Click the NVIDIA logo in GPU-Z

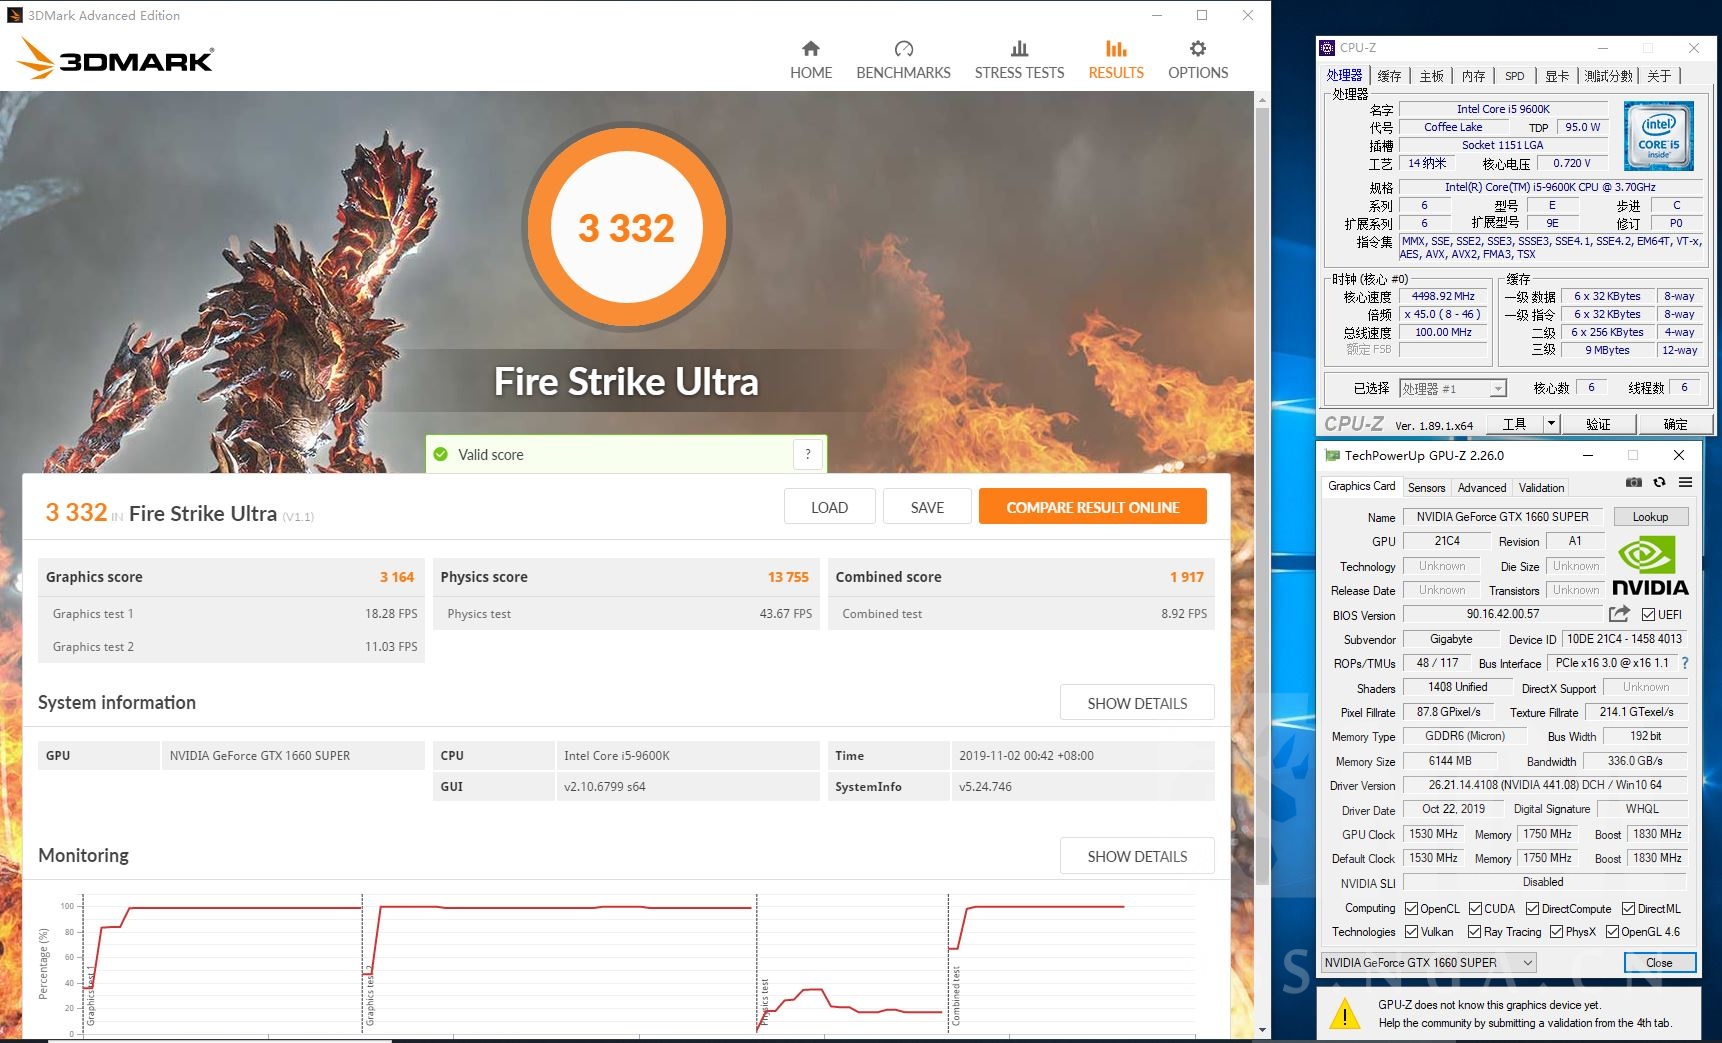point(1650,567)
